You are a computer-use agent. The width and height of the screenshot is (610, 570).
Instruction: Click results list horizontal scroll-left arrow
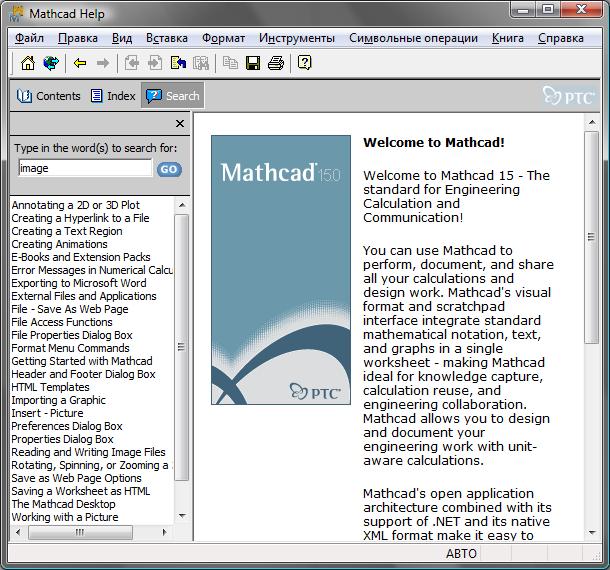19,532
